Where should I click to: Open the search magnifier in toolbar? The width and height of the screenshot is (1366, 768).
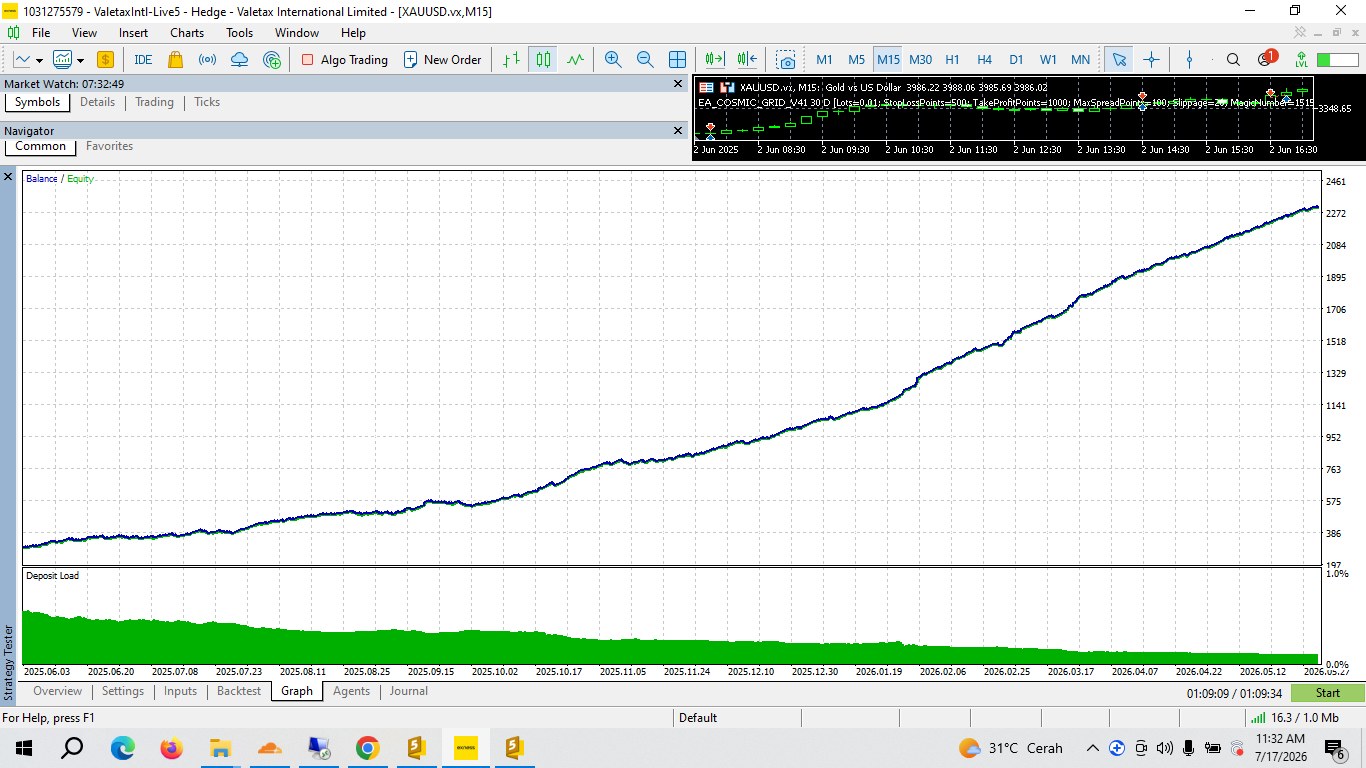[1233, 60]
